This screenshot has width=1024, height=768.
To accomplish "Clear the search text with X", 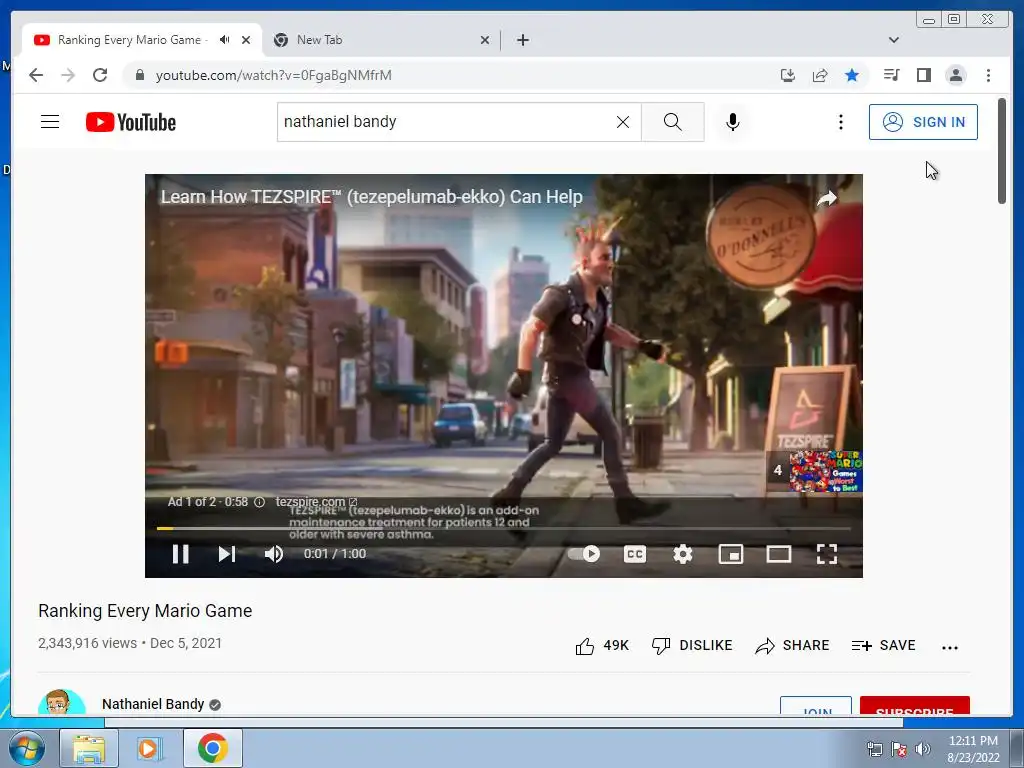I will coord(623,122).
